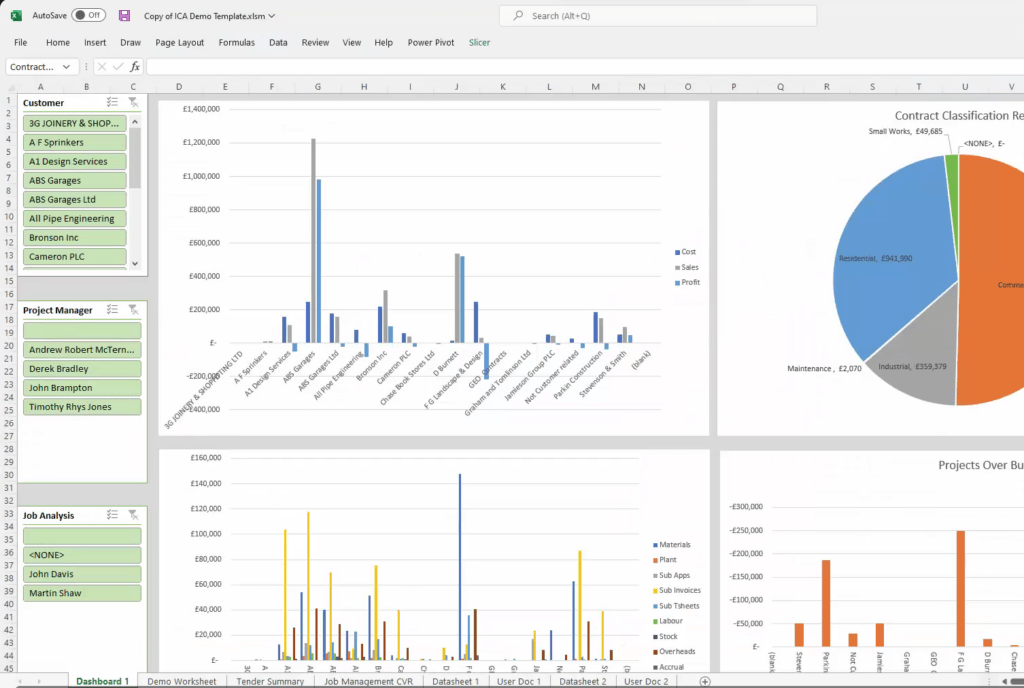Click the Insert Function fx icon
This screenshot has width=1024, height=688.
click(135, 67)
